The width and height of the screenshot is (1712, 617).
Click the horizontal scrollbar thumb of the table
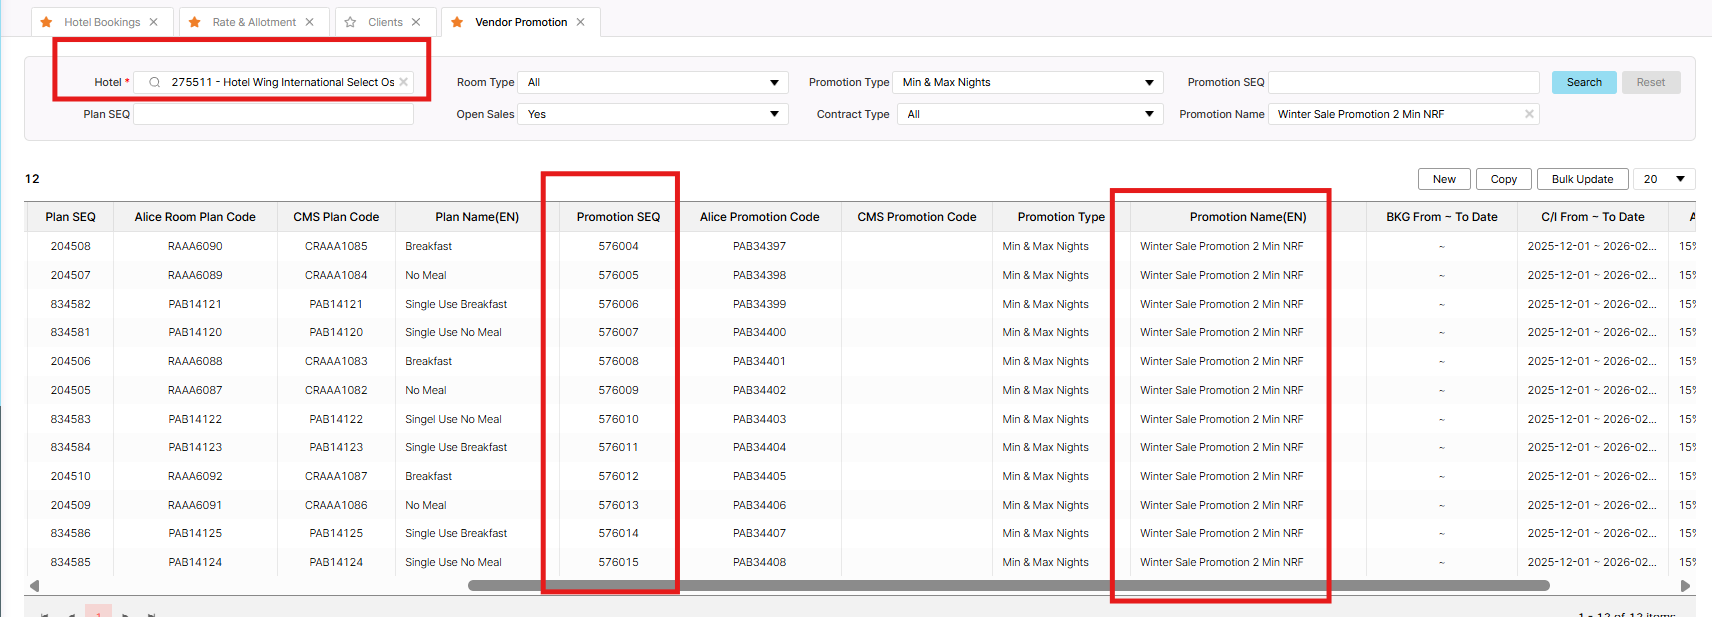tap(1008, 586)
